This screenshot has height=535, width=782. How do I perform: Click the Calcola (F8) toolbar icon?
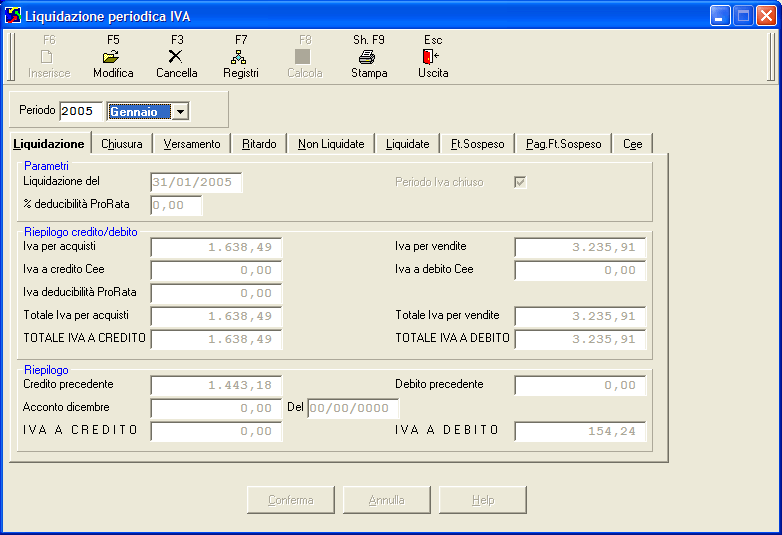click(x=303, y=57)
